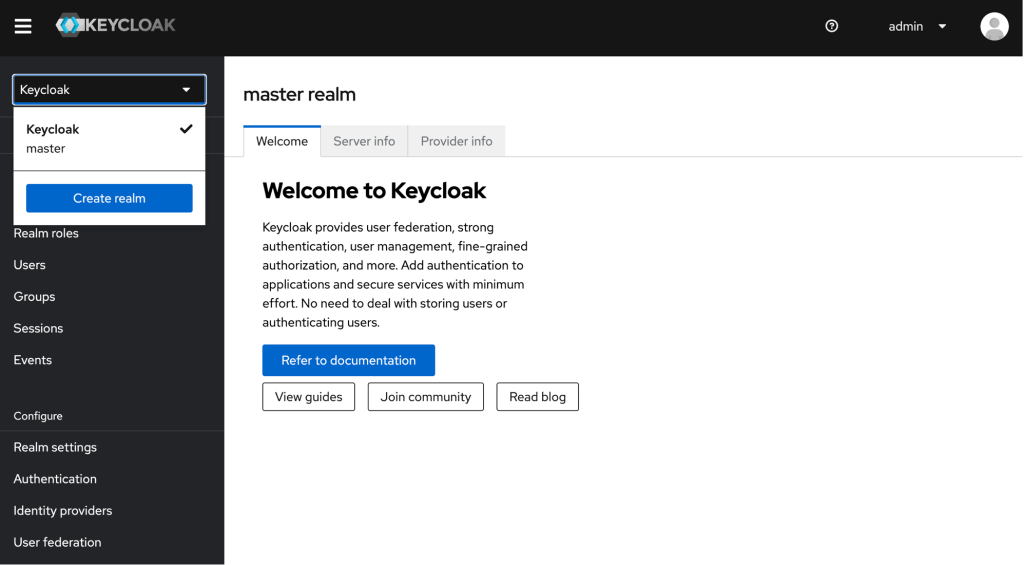Open User federation
1024x565 pixels.
coord(57,542)
